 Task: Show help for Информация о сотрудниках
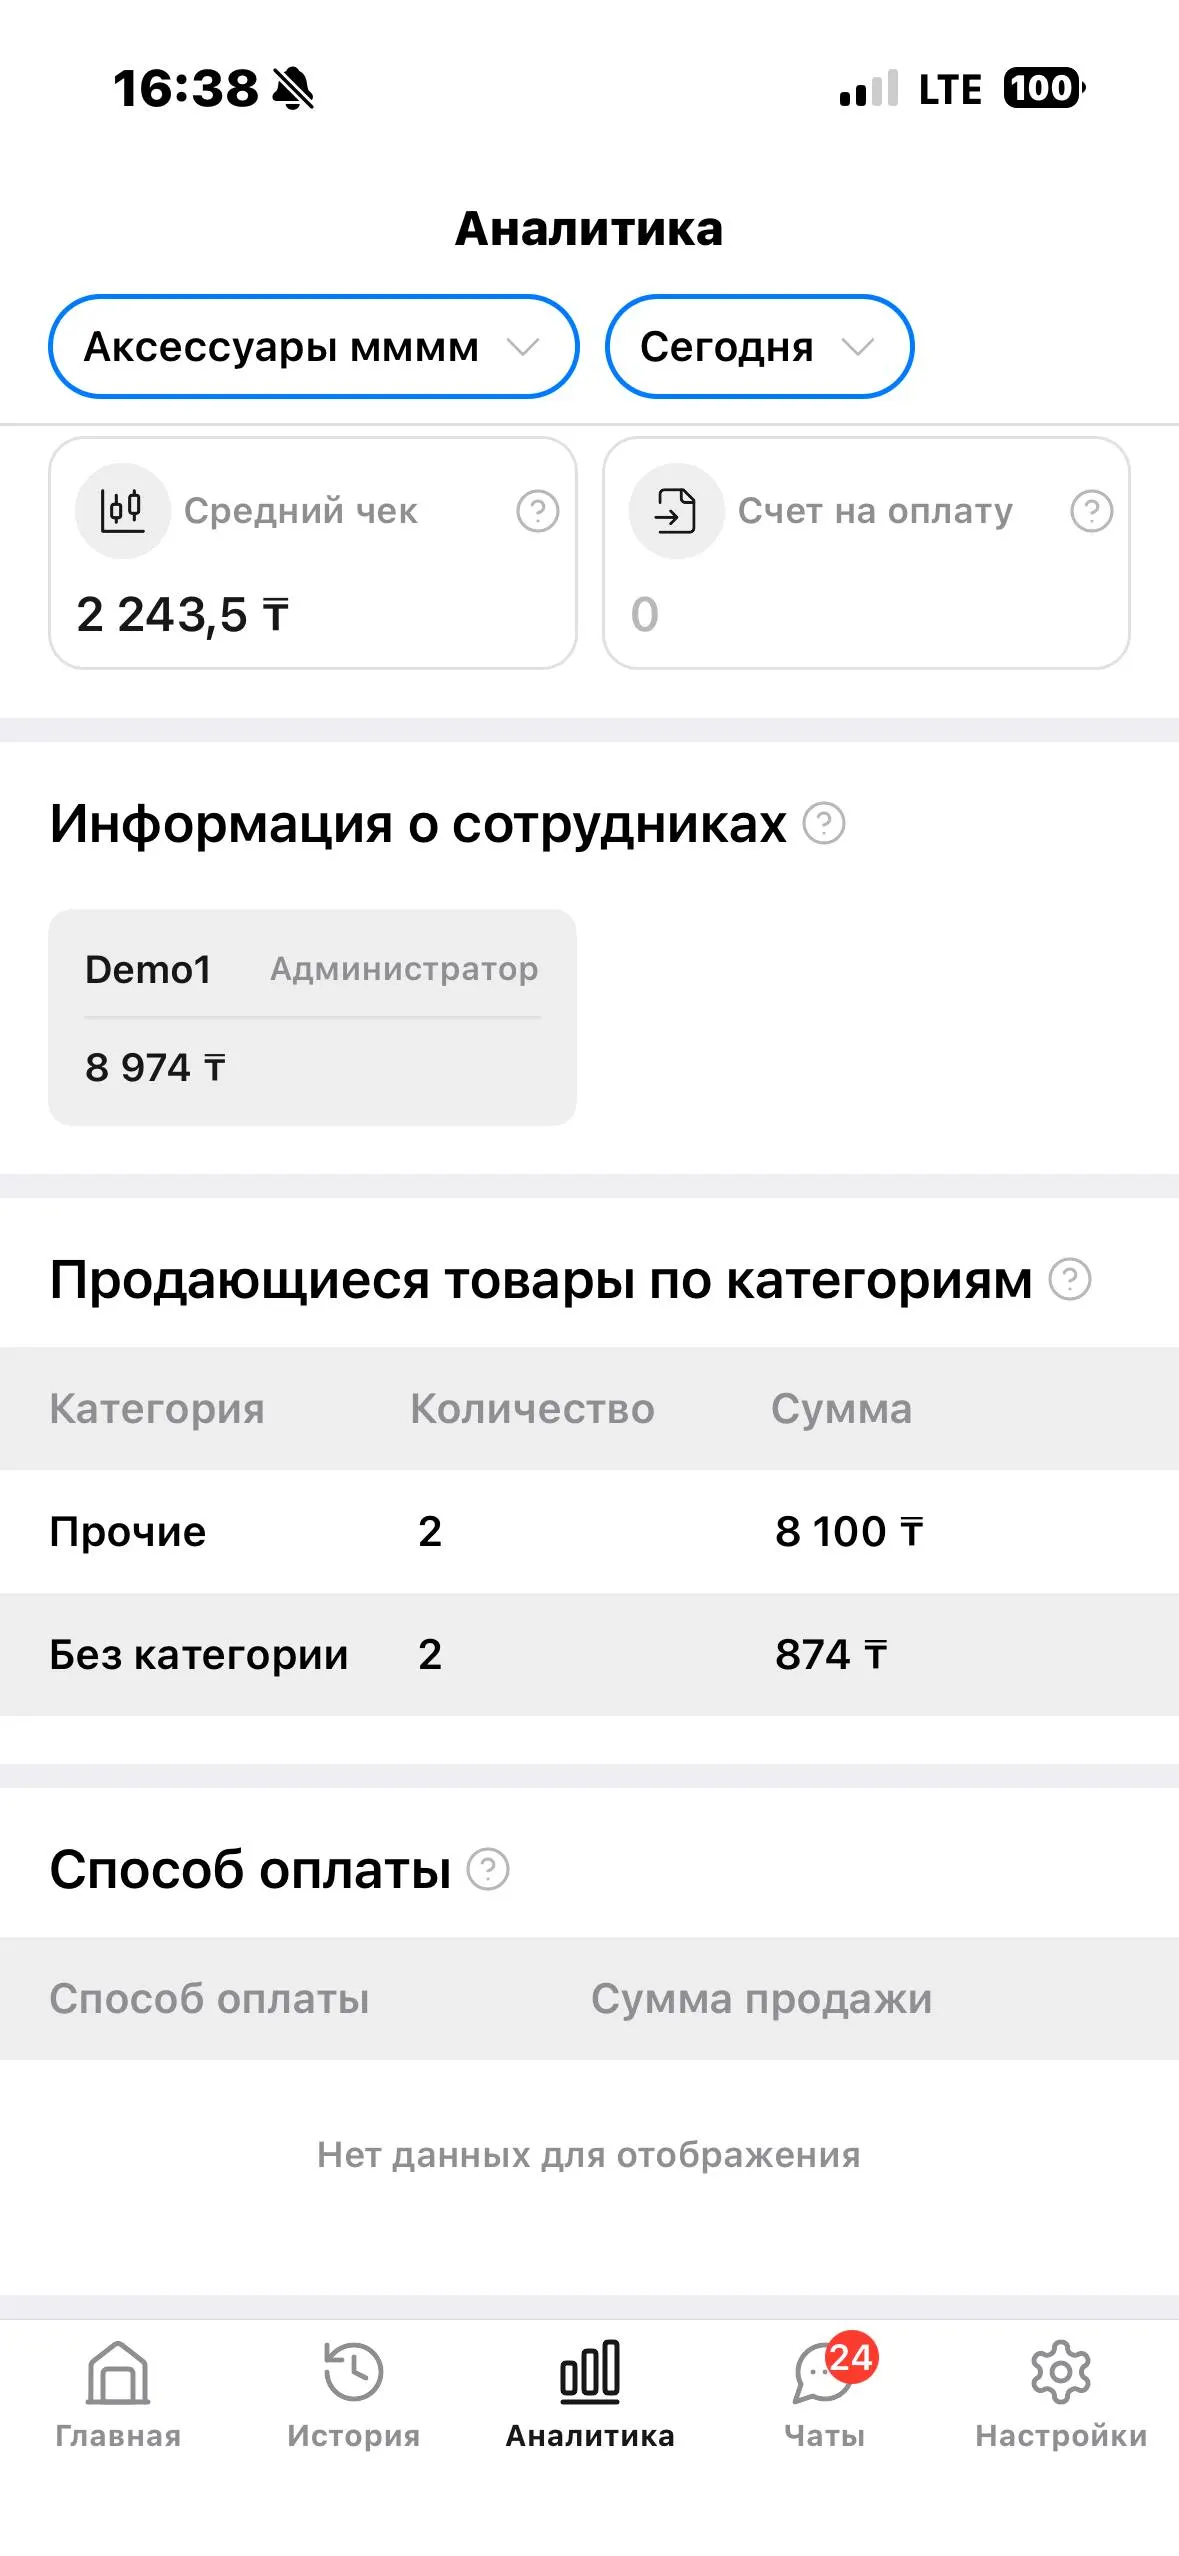coord(825,824)
